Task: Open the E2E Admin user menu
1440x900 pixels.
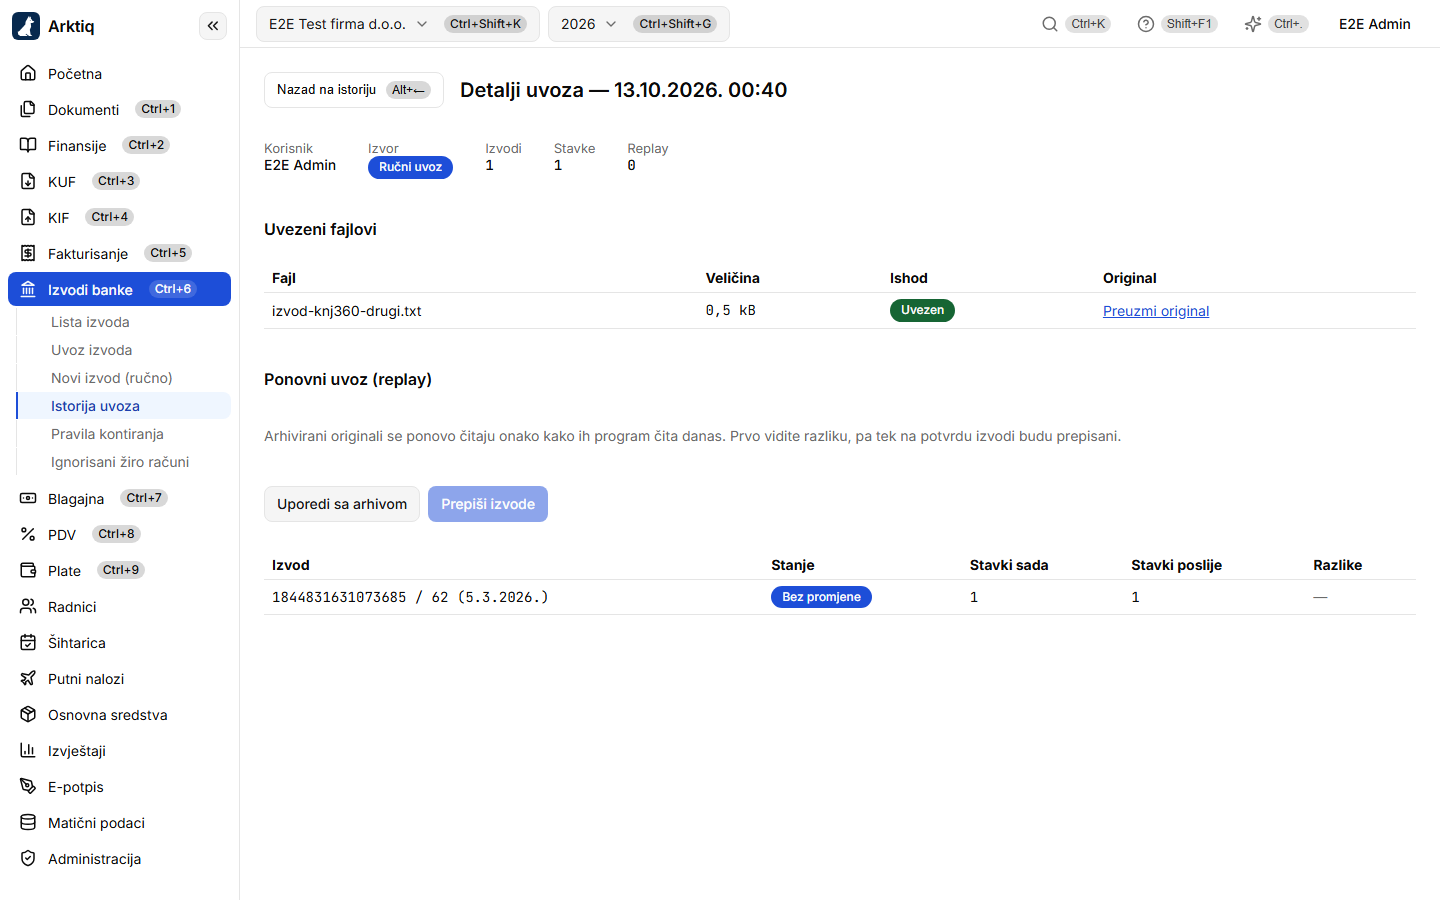Action: click(1374, 24)
